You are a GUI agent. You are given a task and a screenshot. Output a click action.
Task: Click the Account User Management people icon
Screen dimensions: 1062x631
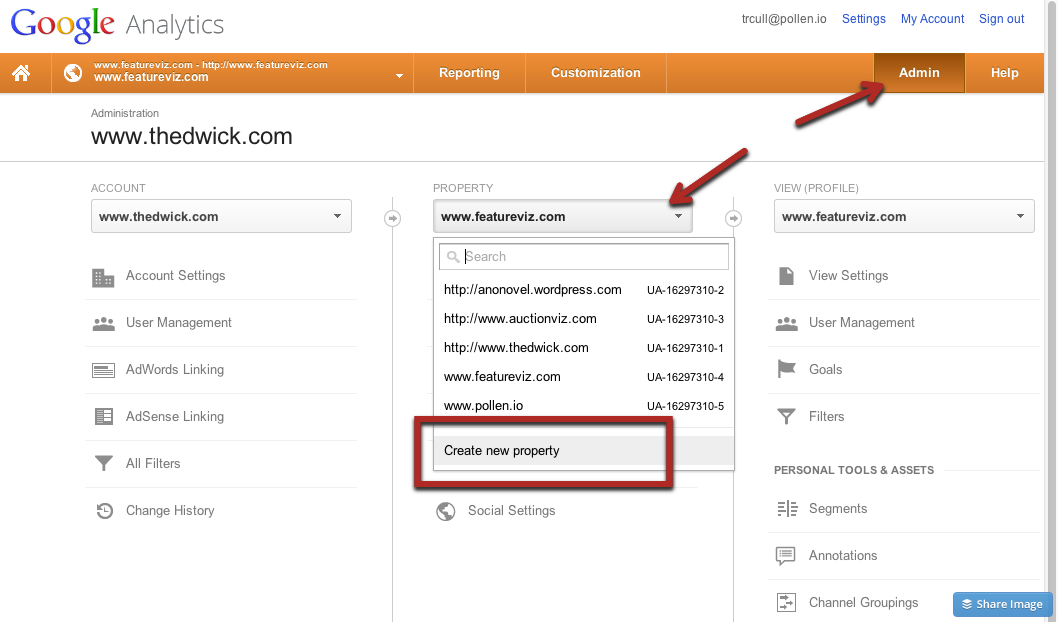point(104,324)
